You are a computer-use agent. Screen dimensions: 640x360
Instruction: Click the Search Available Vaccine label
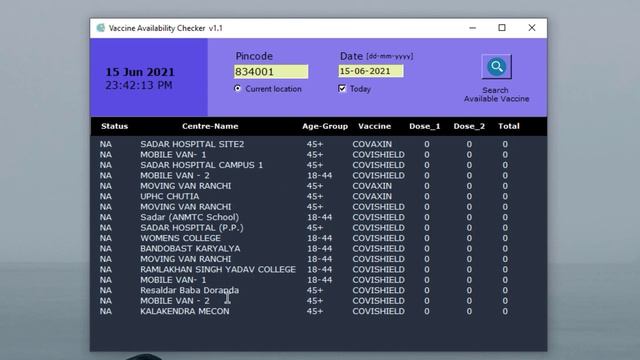coord(496,95)
